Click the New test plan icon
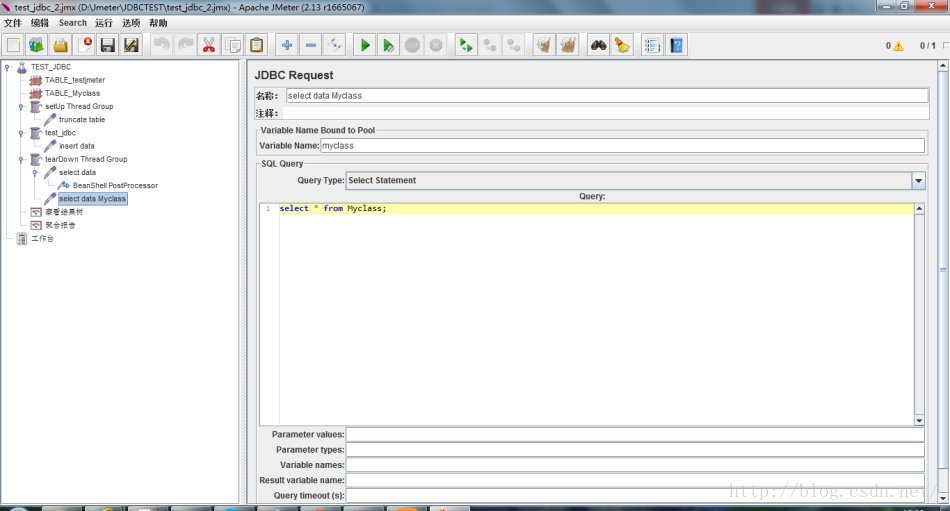 click(x=13, y=45)
